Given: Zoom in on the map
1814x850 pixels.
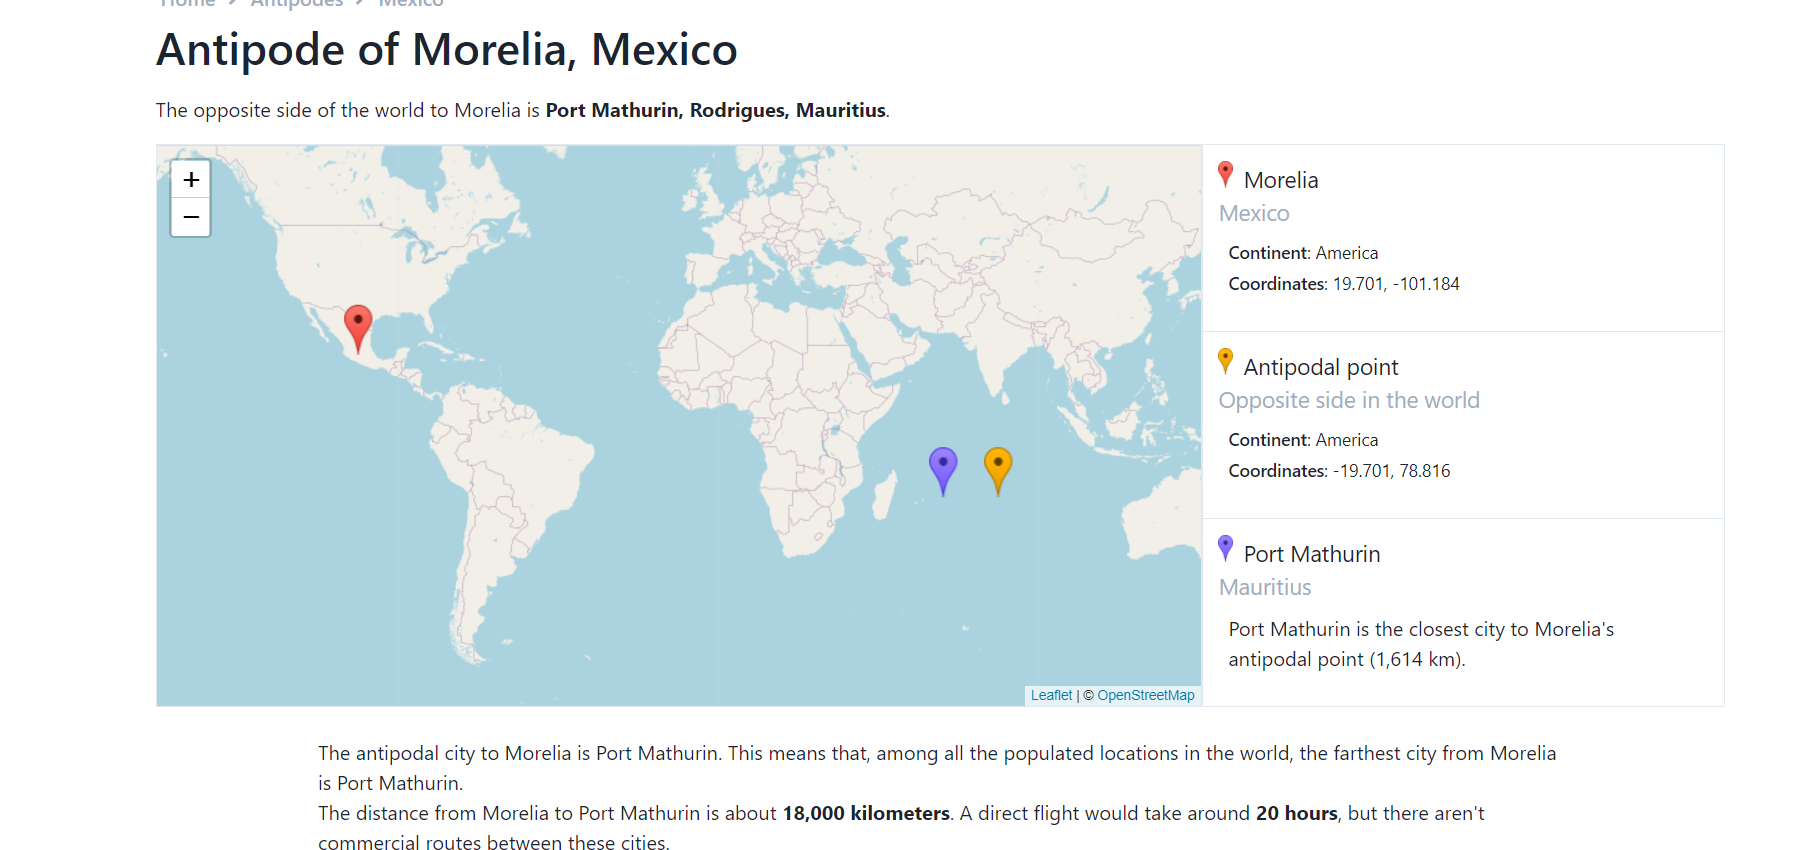Looking at the screenshot, I should (x=191, y=180).
